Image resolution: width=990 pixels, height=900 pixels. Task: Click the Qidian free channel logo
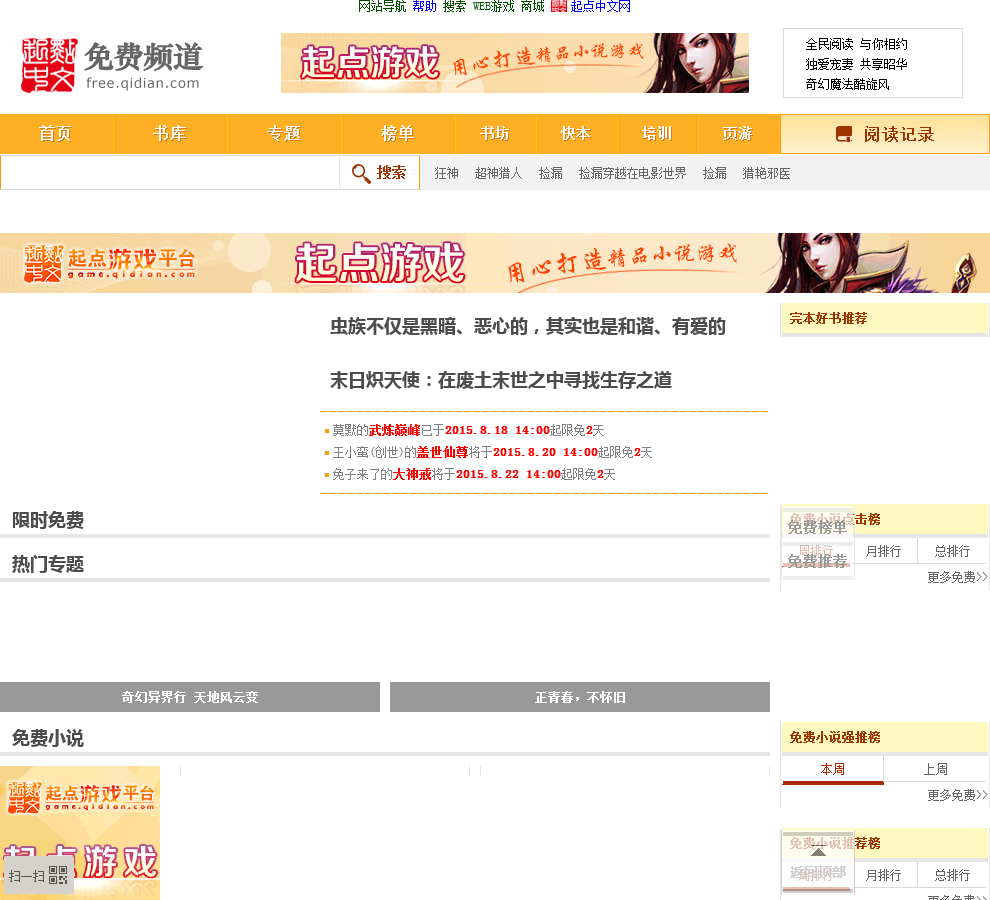(112, 65)
